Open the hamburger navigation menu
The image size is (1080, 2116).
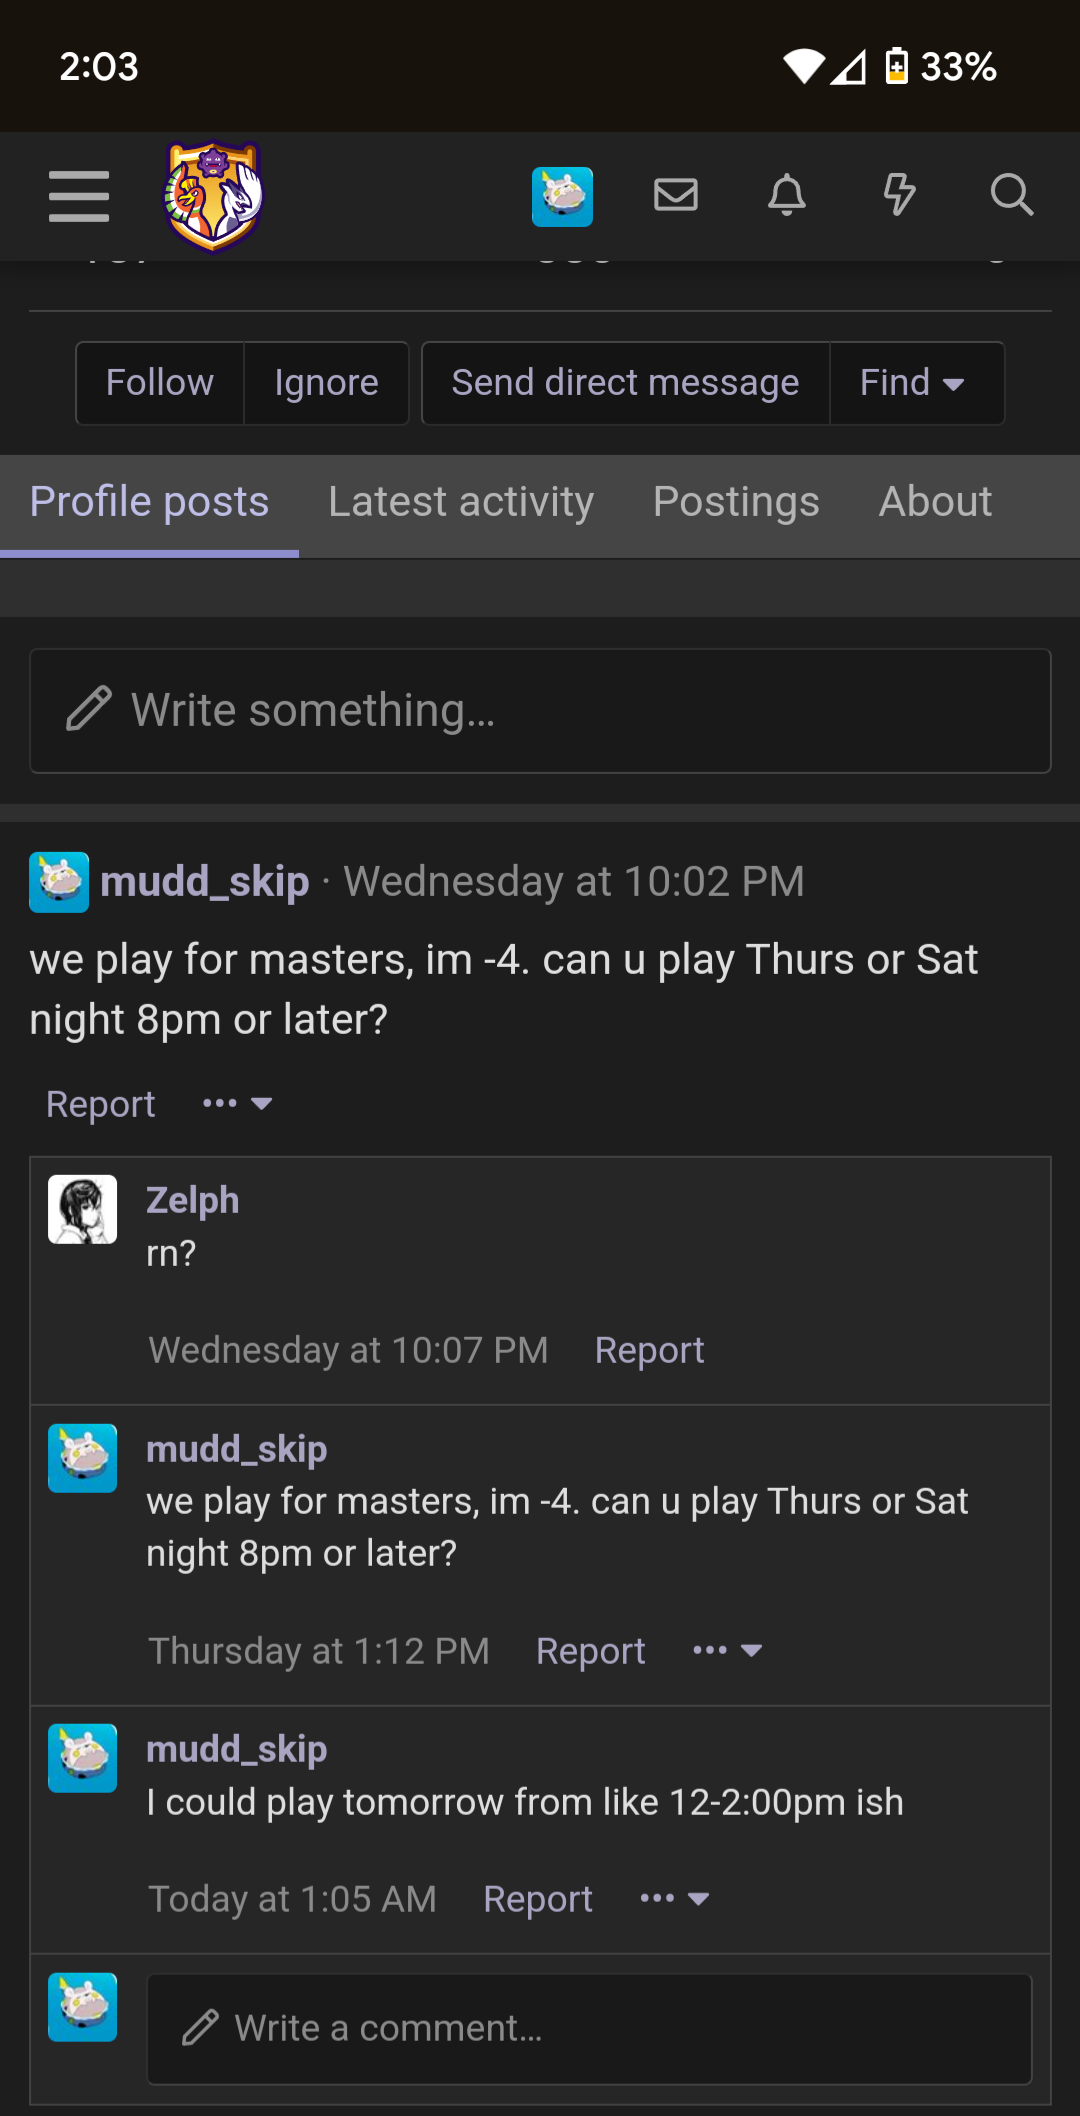click(79, 196)
